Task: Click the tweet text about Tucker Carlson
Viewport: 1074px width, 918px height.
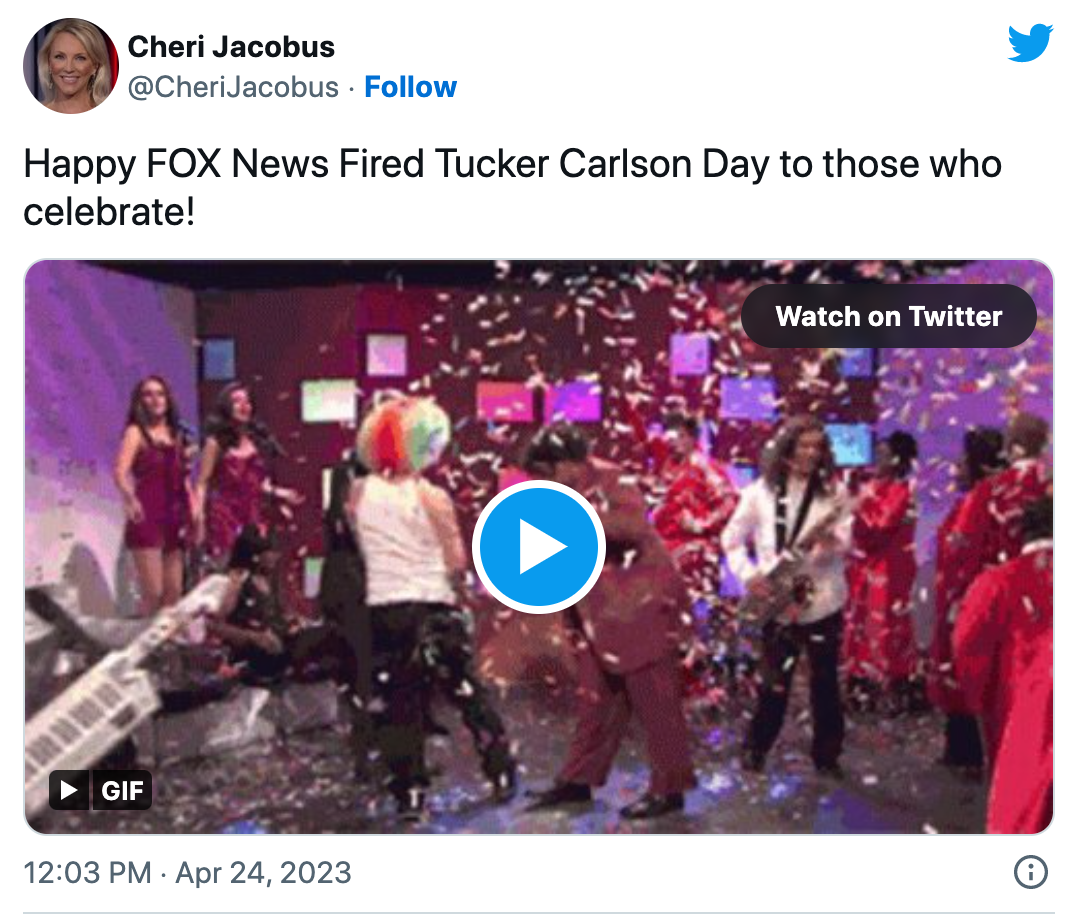Action: 512,164
